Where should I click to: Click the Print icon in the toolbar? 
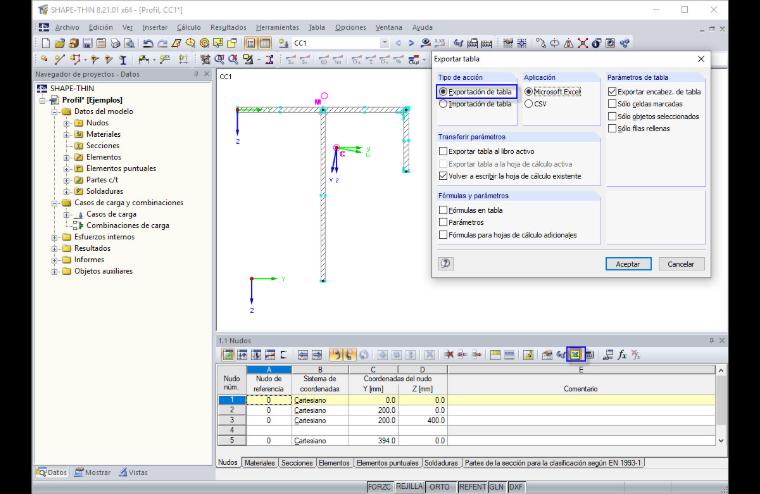pos(115,43)
